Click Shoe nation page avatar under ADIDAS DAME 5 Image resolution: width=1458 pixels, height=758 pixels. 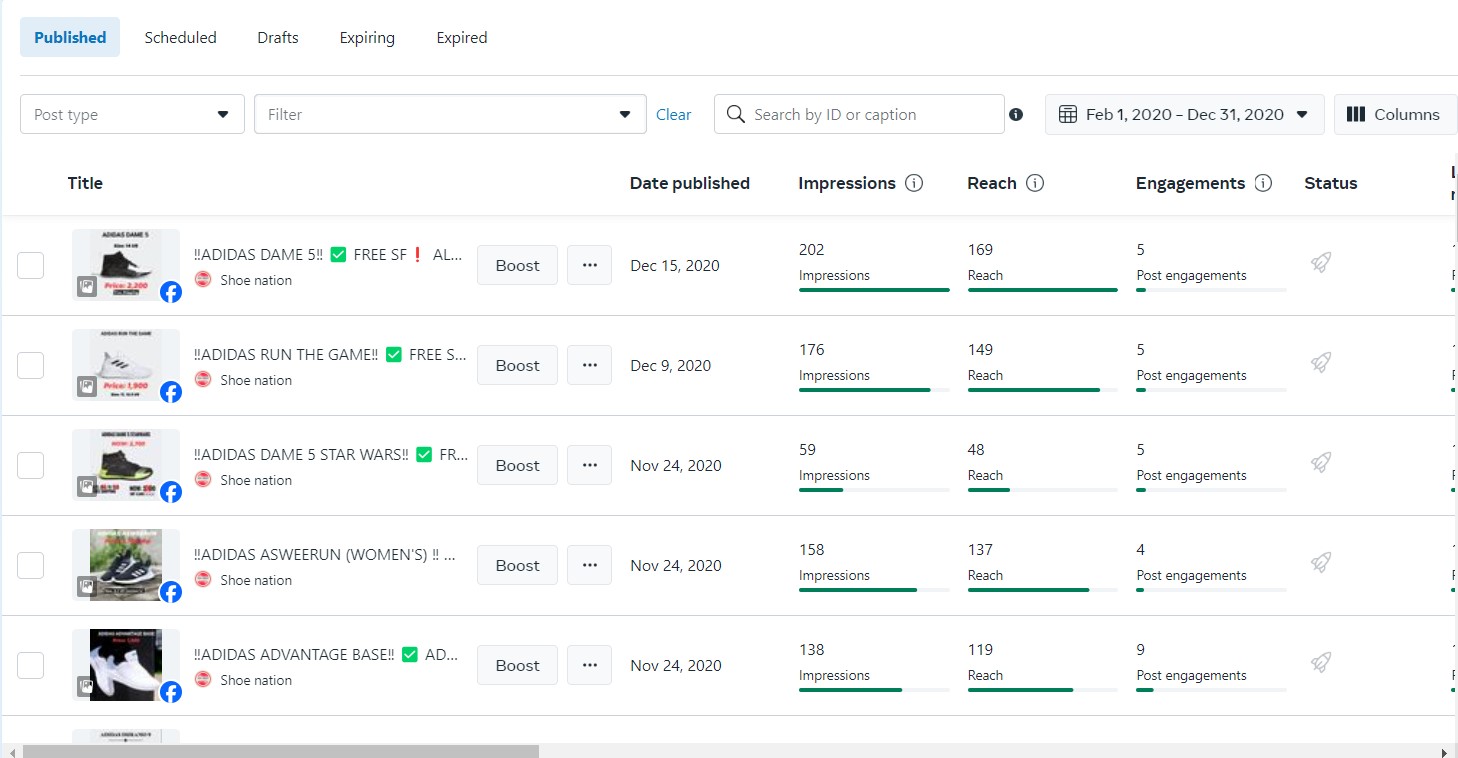(x=203, y=280)
